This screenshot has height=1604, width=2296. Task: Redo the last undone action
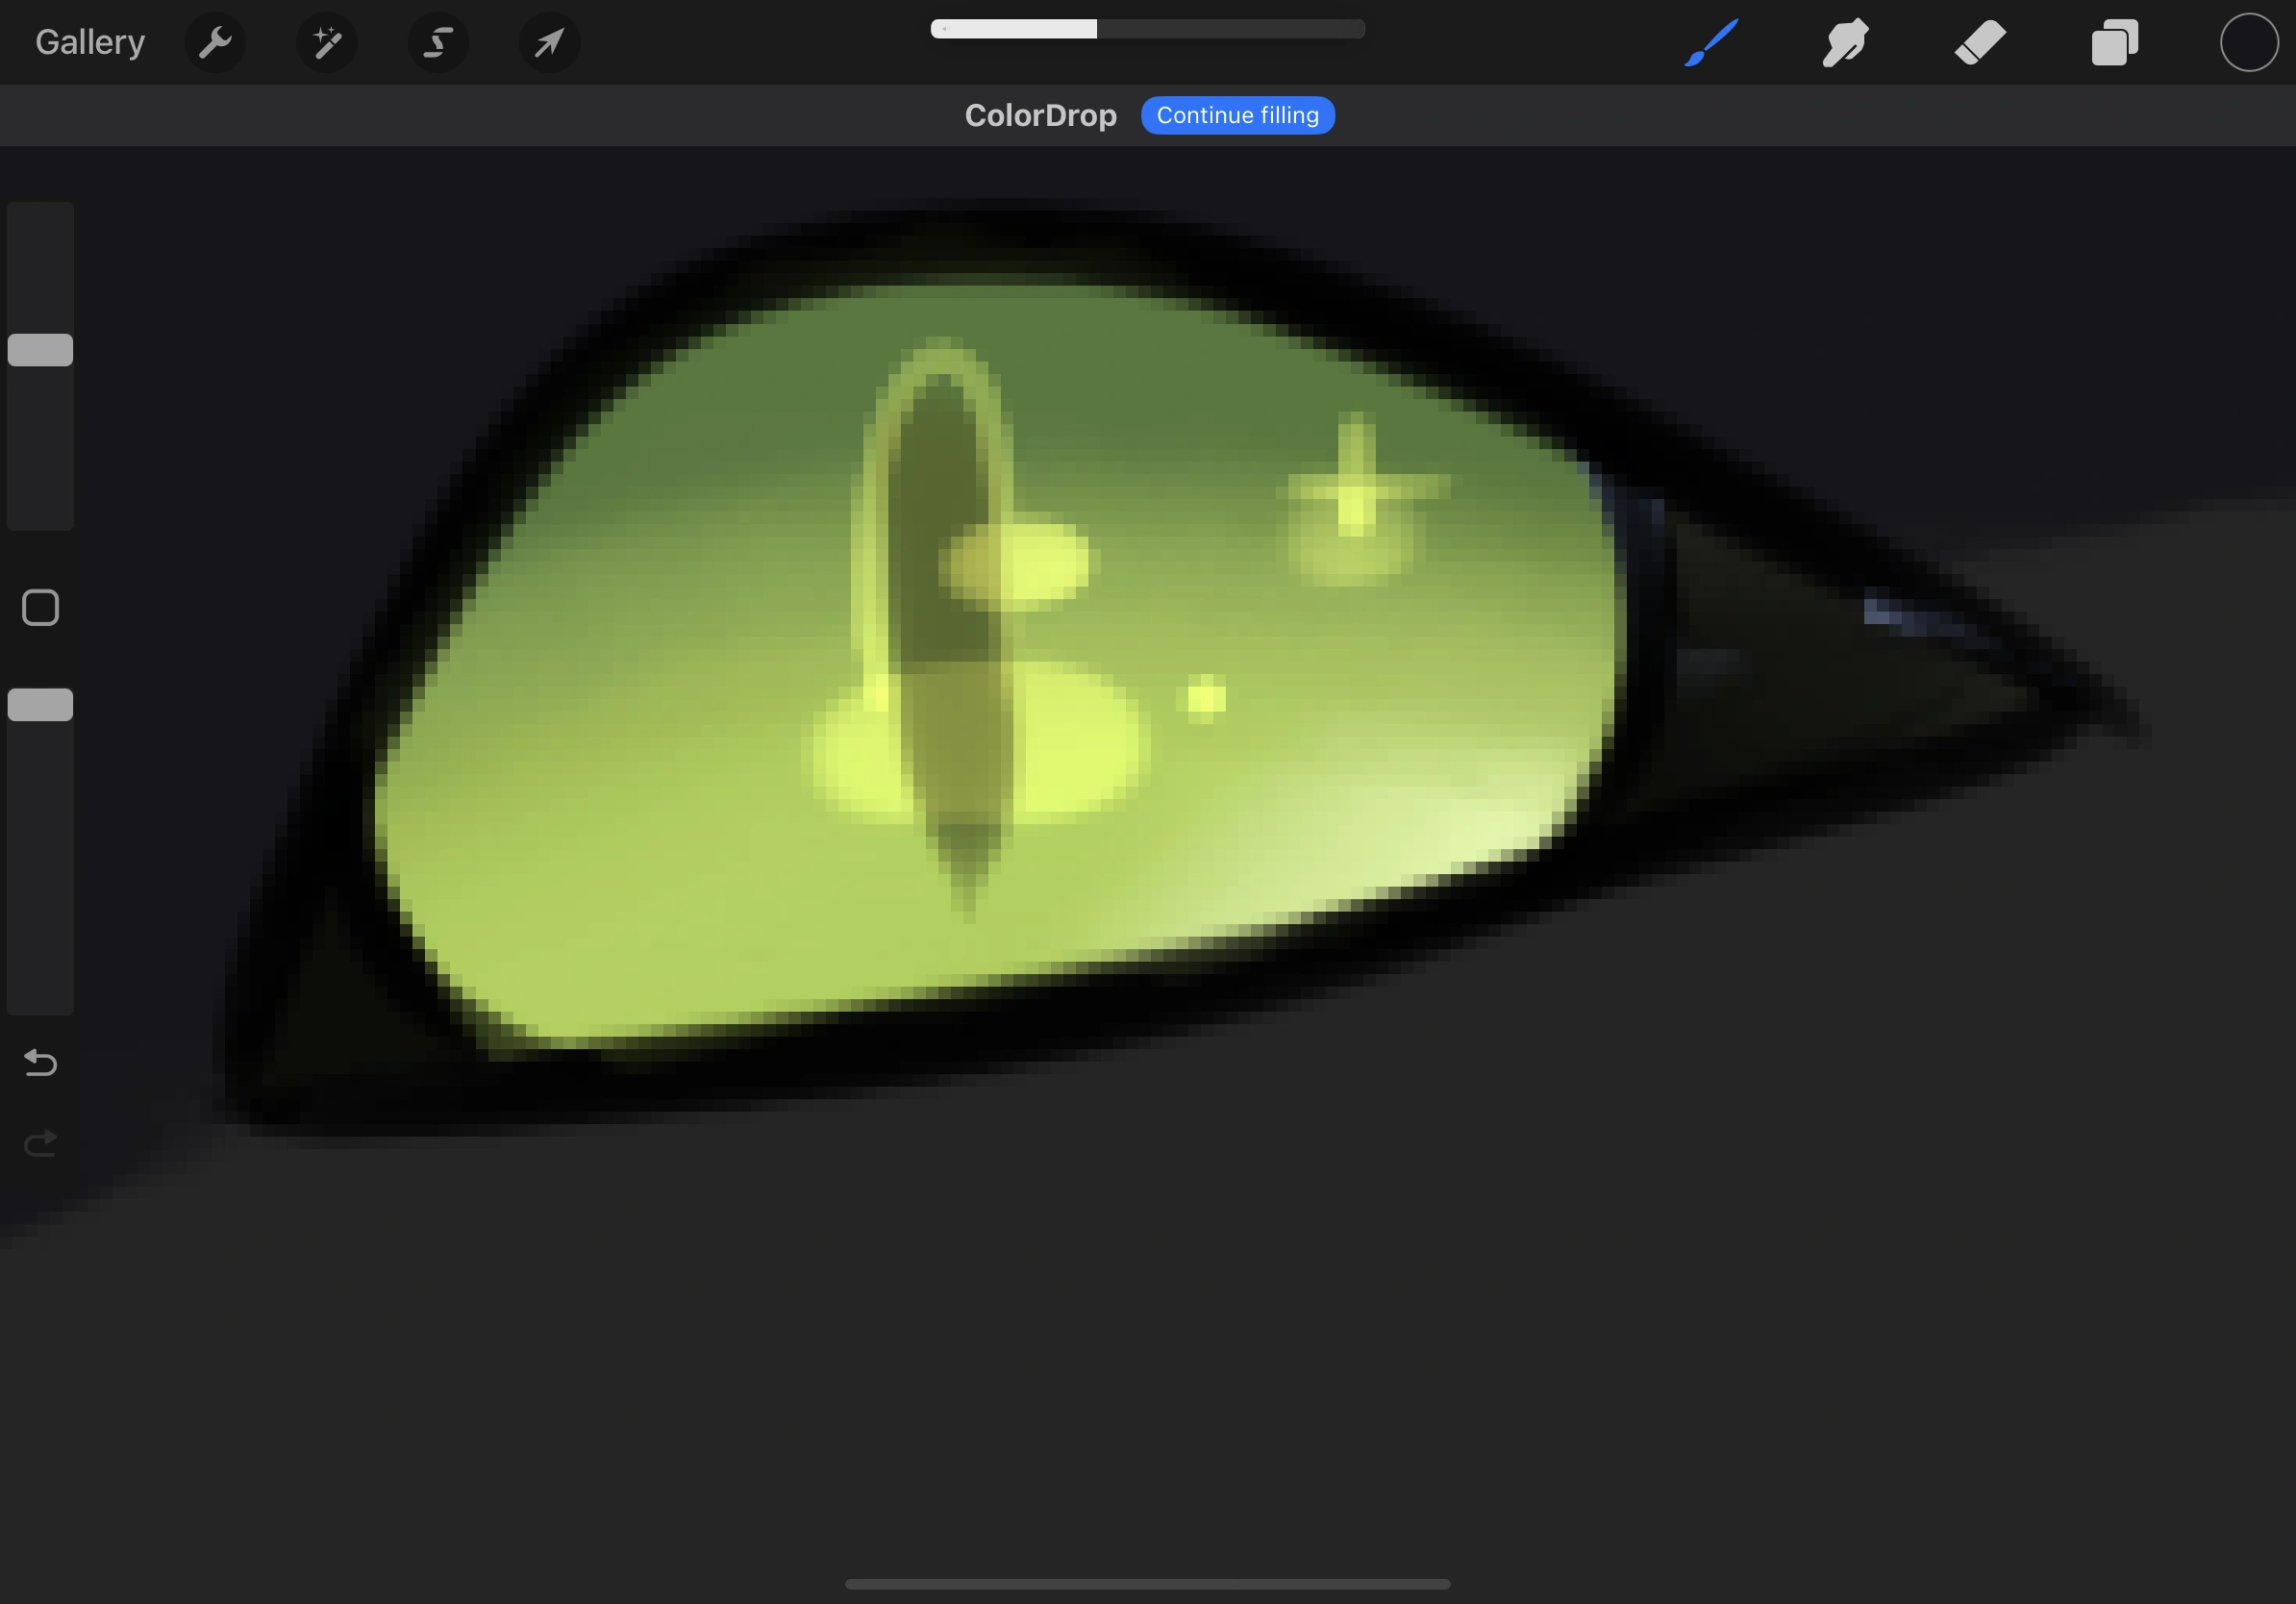click(x=40, y=1143)
